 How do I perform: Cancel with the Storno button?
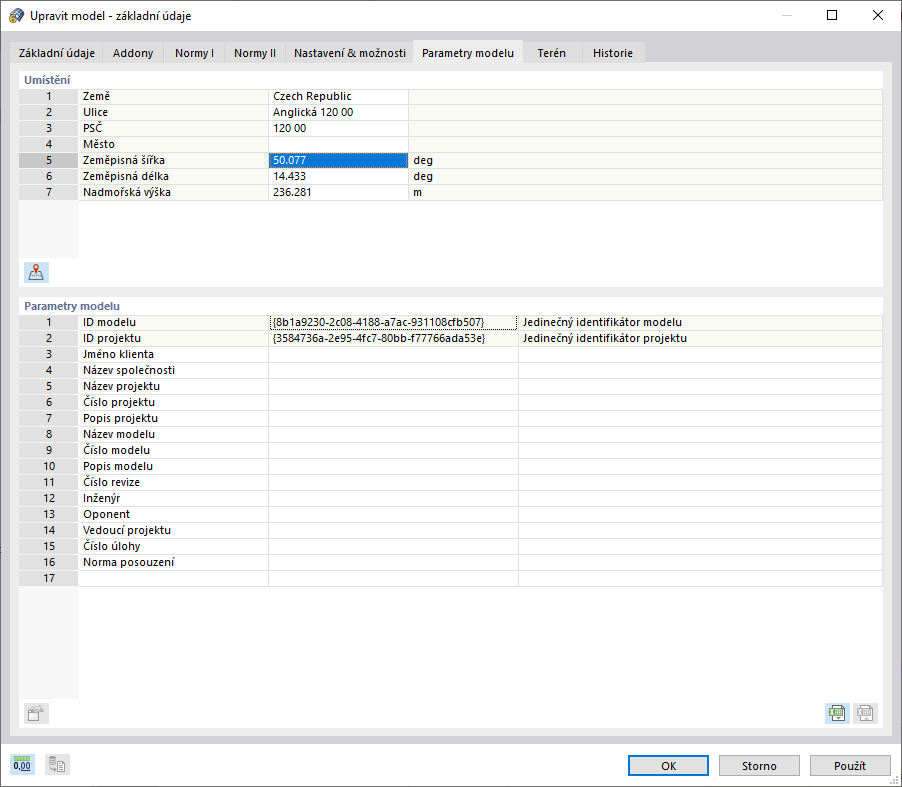759,766
